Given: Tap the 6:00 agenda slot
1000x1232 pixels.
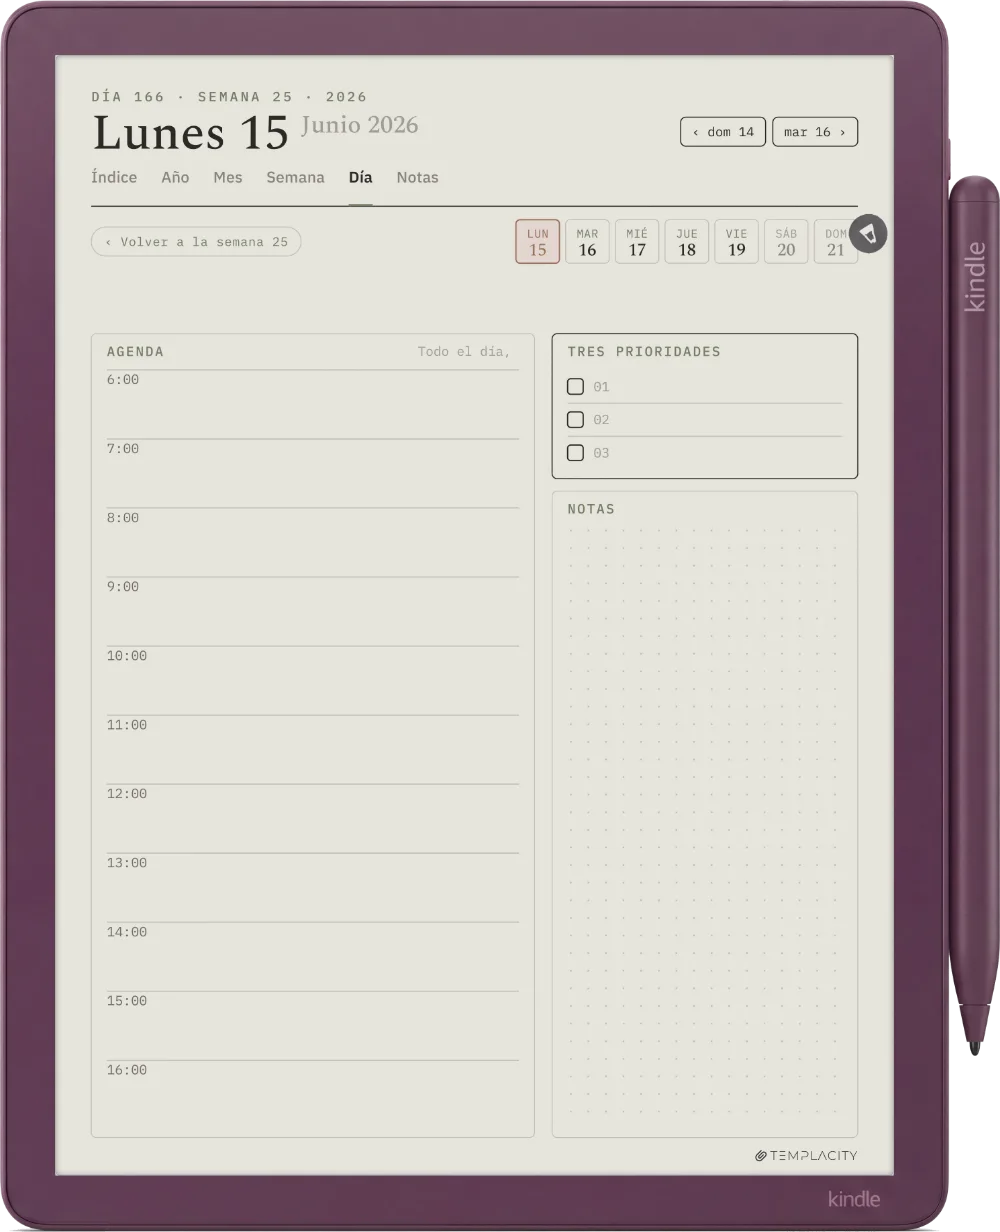Looking at the screenshot, I should coord(312,404).
